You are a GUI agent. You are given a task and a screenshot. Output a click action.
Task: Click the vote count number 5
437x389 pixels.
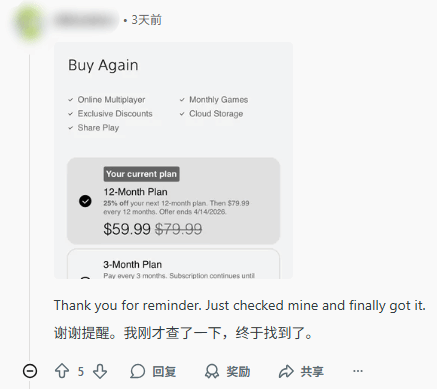coord(81,371)
